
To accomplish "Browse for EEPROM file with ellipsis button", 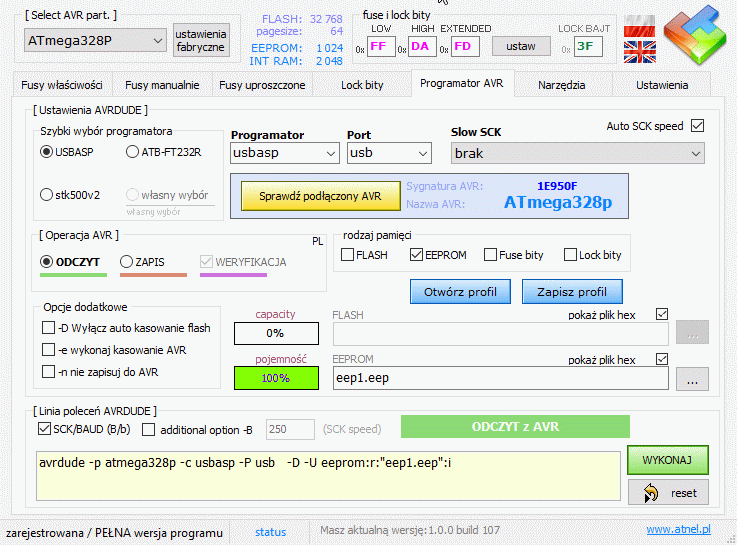I will [693, 378].
